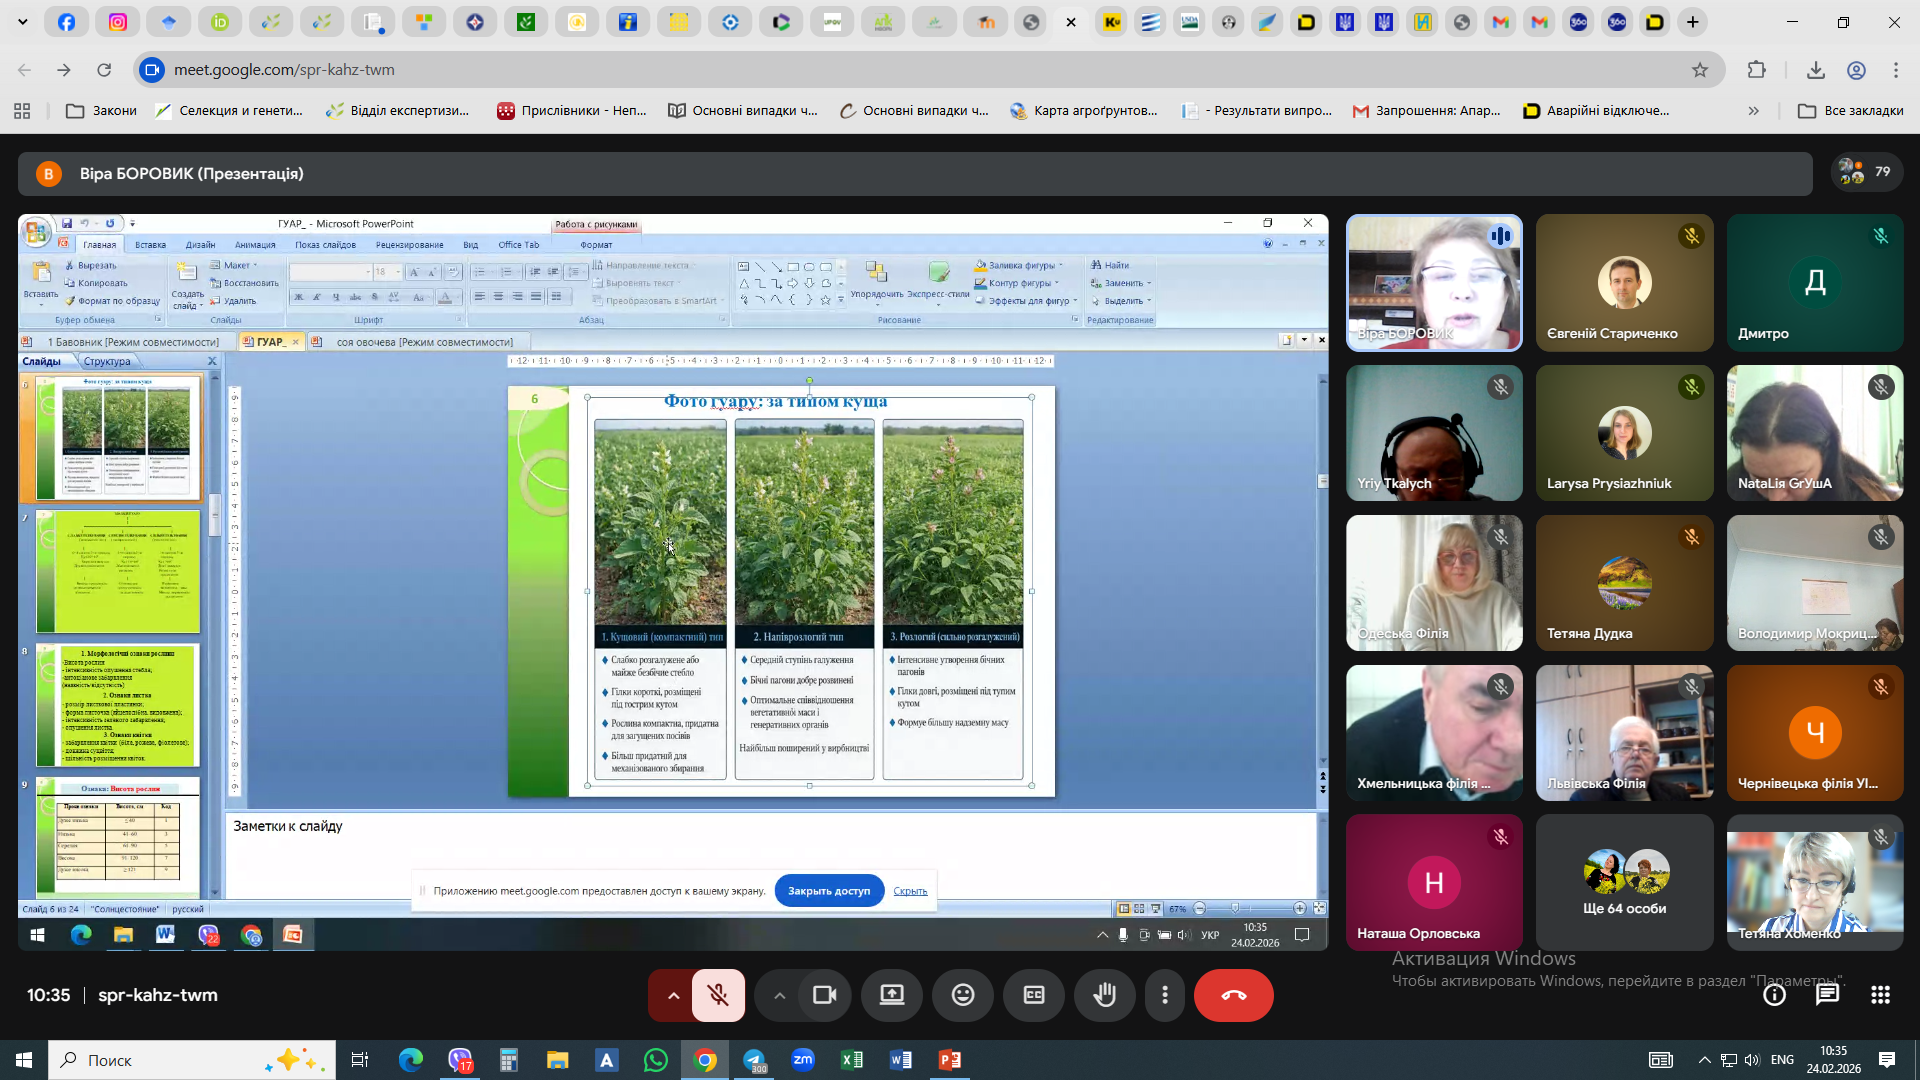The width and height of the screenshot is (1920, 1080).
Task: Click the share screen icon
Action: coord(892,995)
